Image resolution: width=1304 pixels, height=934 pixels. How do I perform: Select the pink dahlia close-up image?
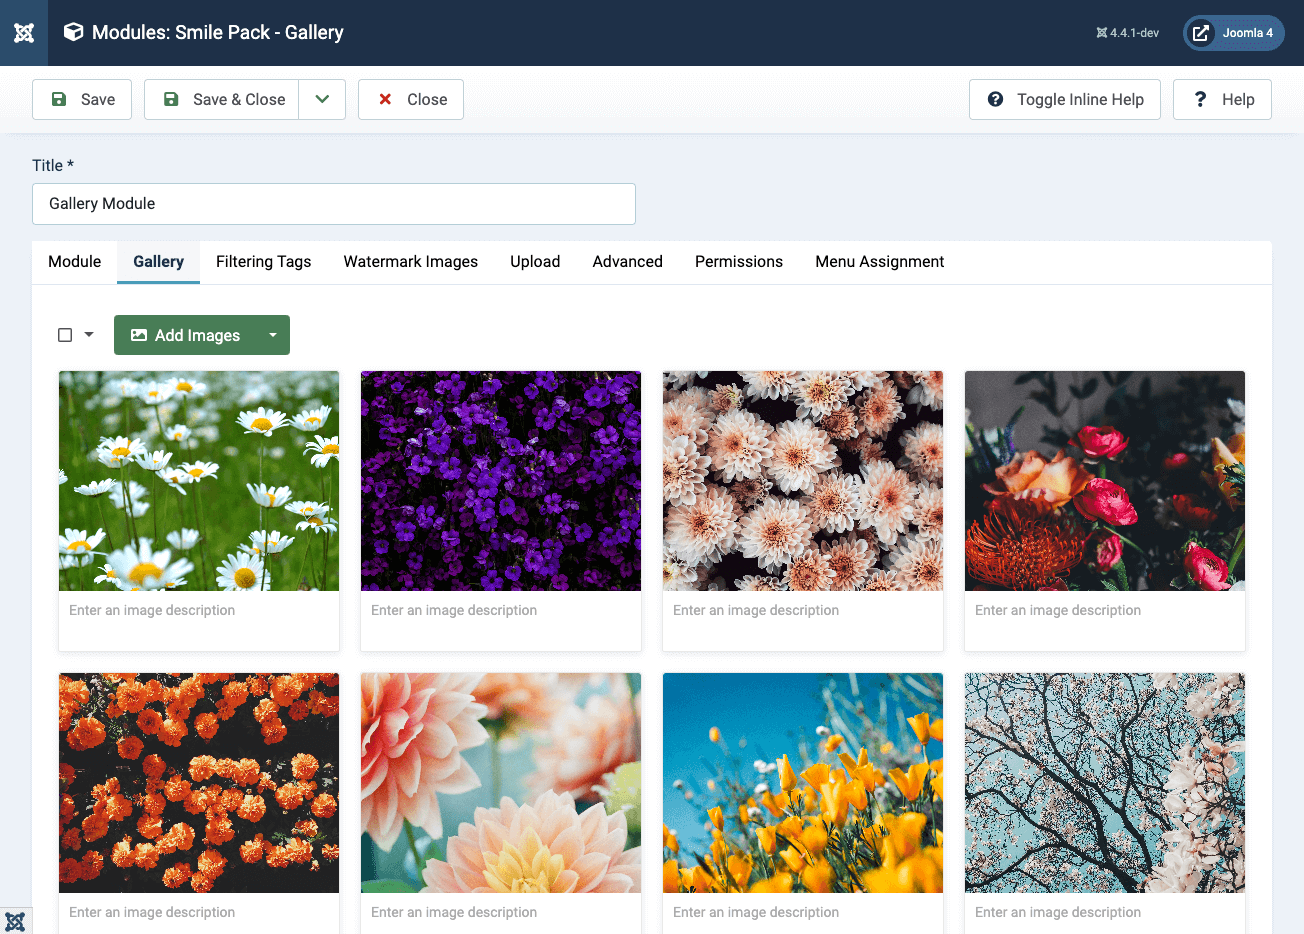501,783
